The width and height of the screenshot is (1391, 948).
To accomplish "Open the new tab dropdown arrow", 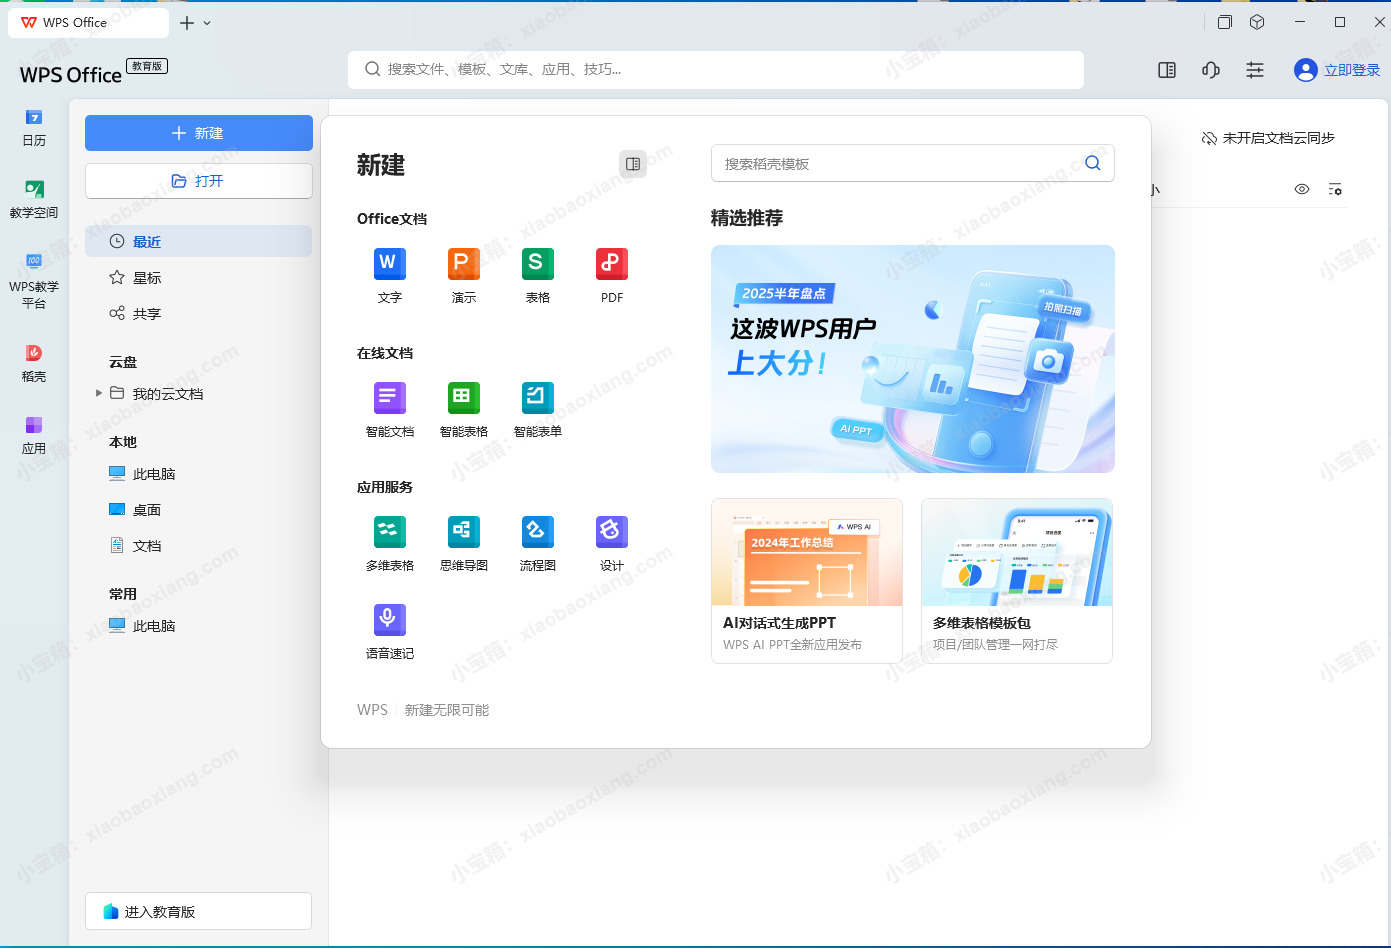I will tap(207, 23).
